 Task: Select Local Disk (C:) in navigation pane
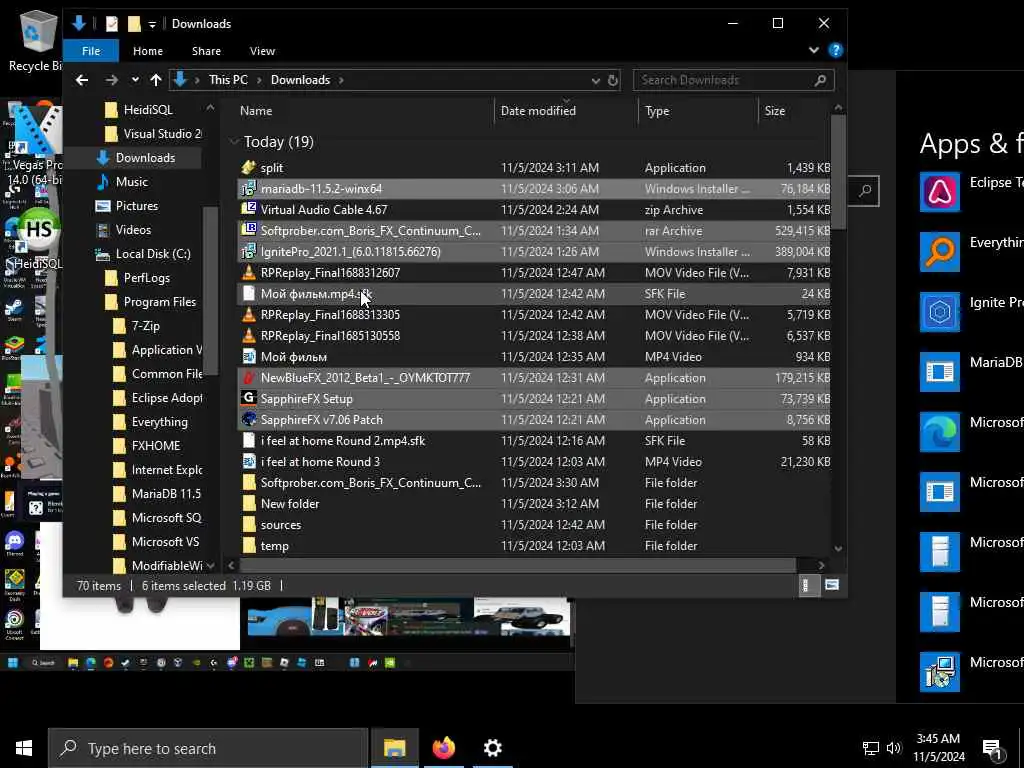click(153, 253)
